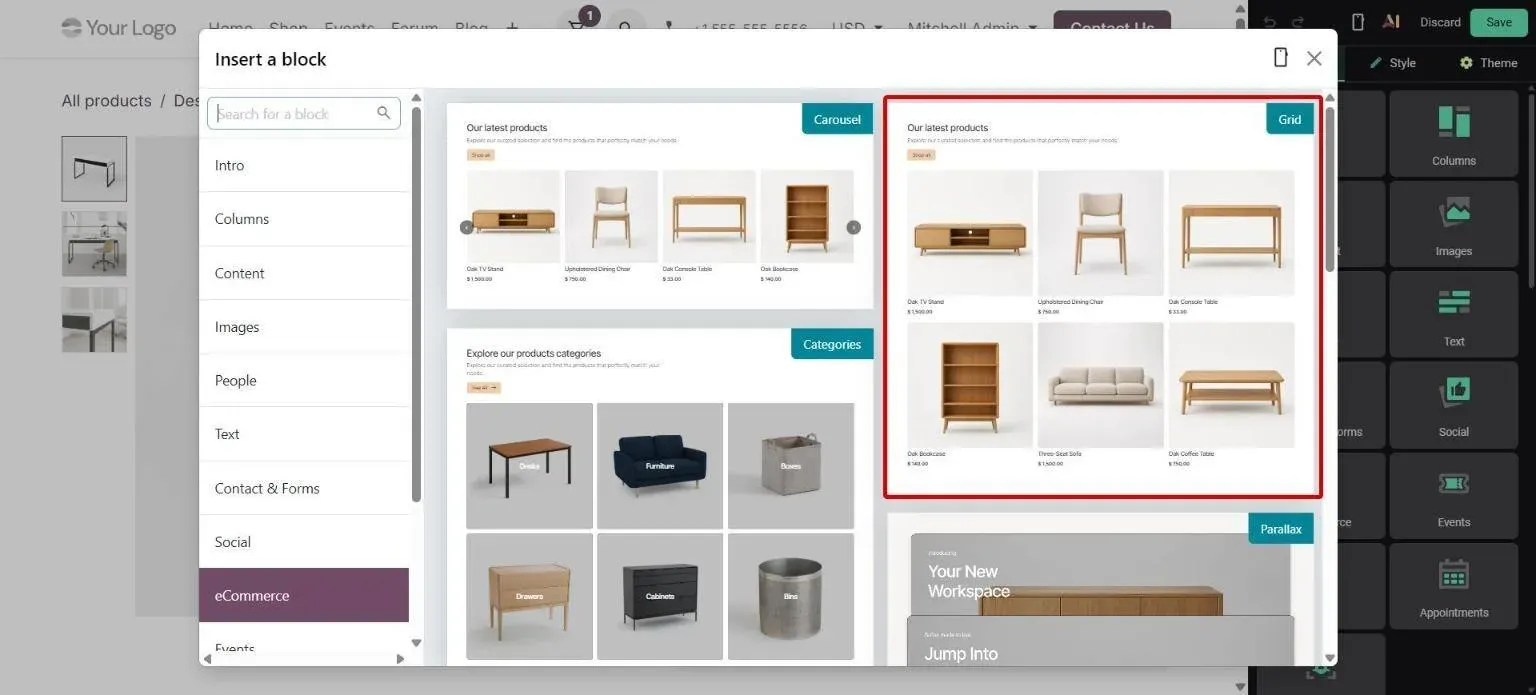The height and width of the screenshot is (695, 1536).
Task: Click the Desks tile in Categories preview
Action: [529, 466]
